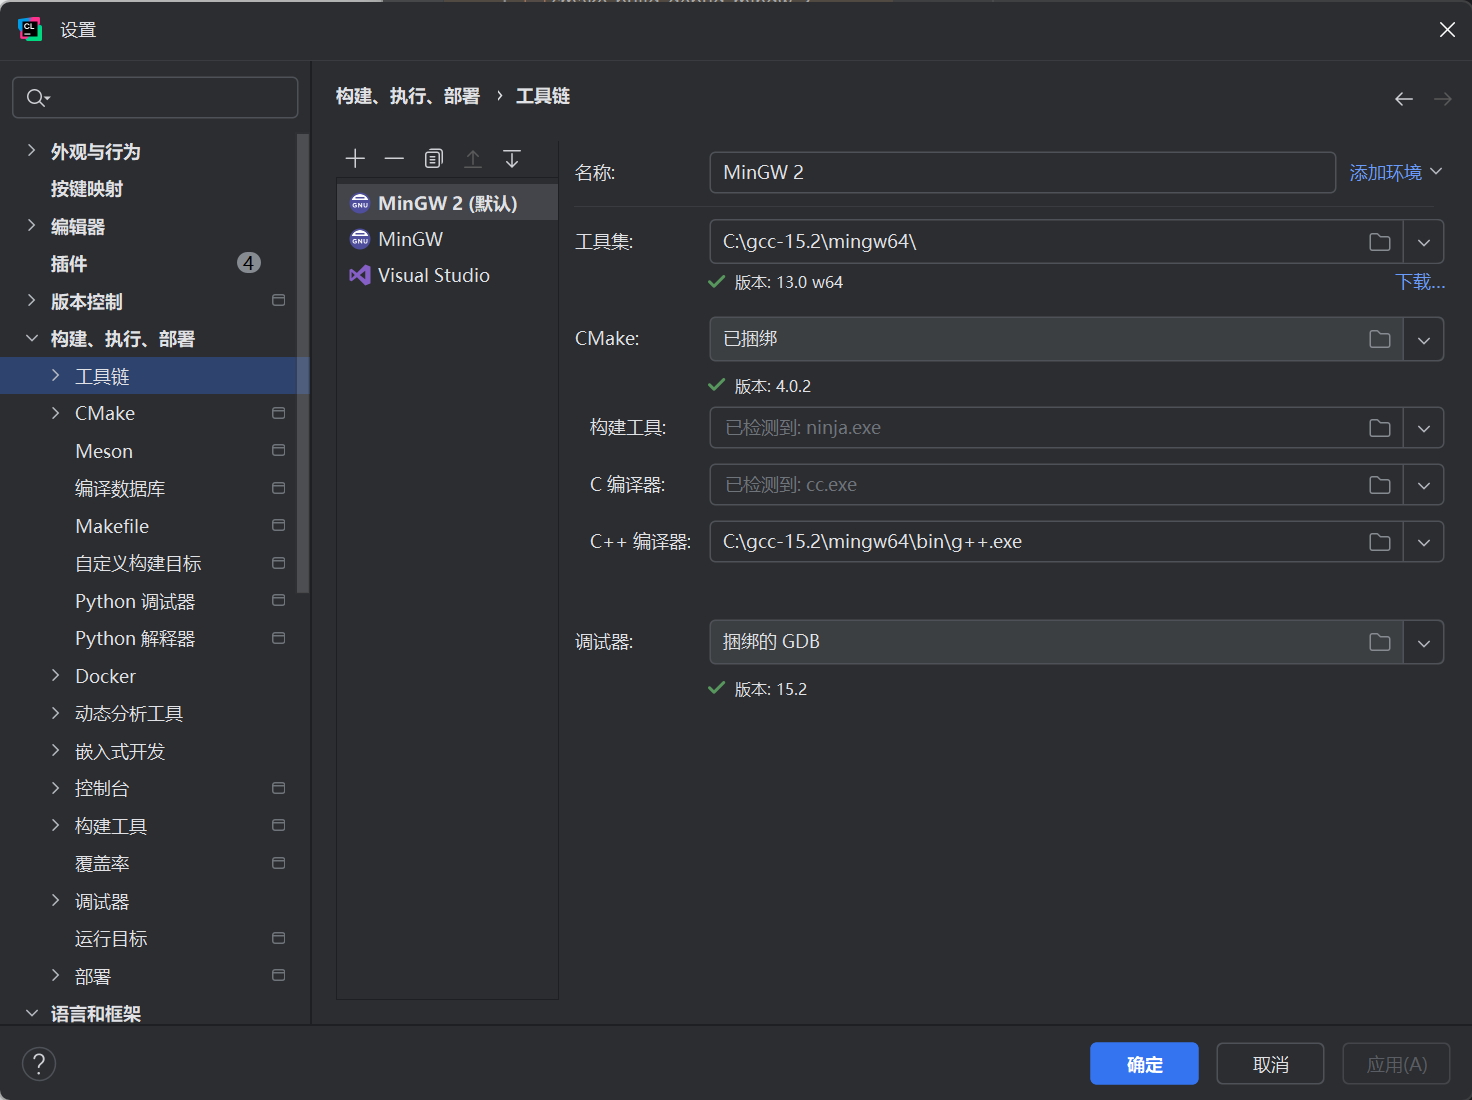The image size is (1472, 1100).
Task: Collapse 构建、执行、部署 tree node
Action: click(31, 339)
